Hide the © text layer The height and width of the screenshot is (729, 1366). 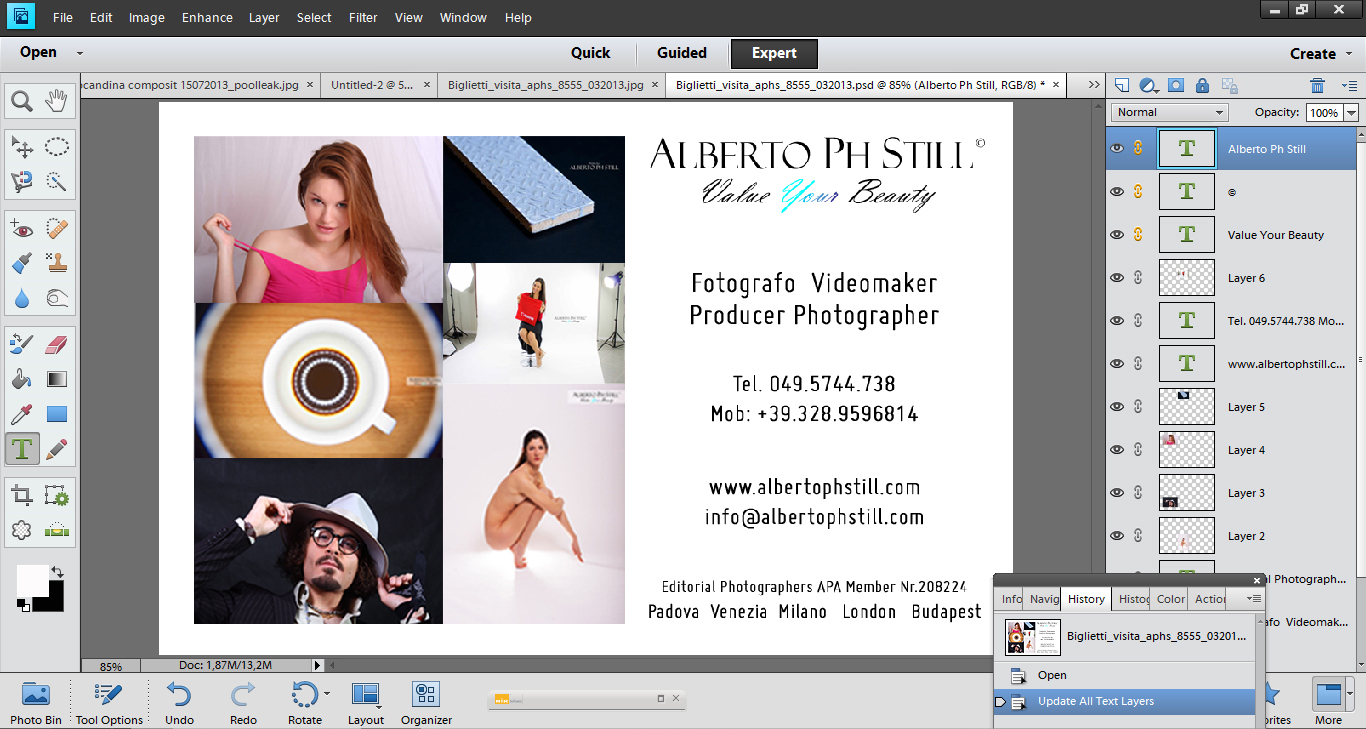tap(1117, 192)
